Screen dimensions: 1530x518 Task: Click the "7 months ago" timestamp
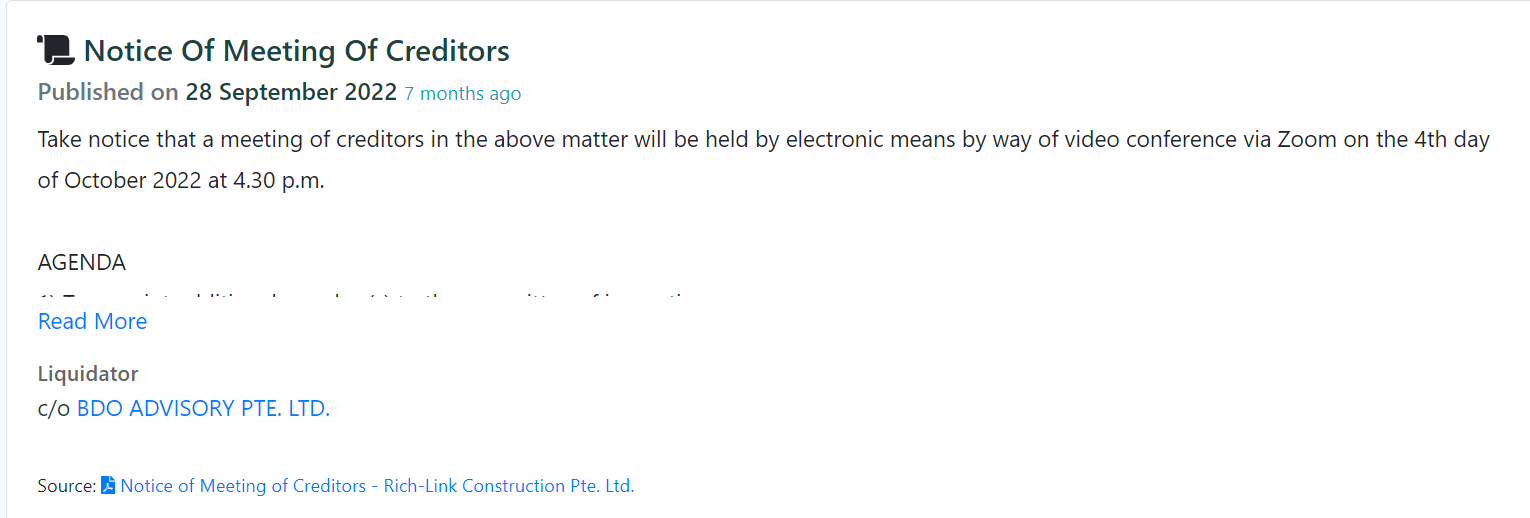point(462,93)
